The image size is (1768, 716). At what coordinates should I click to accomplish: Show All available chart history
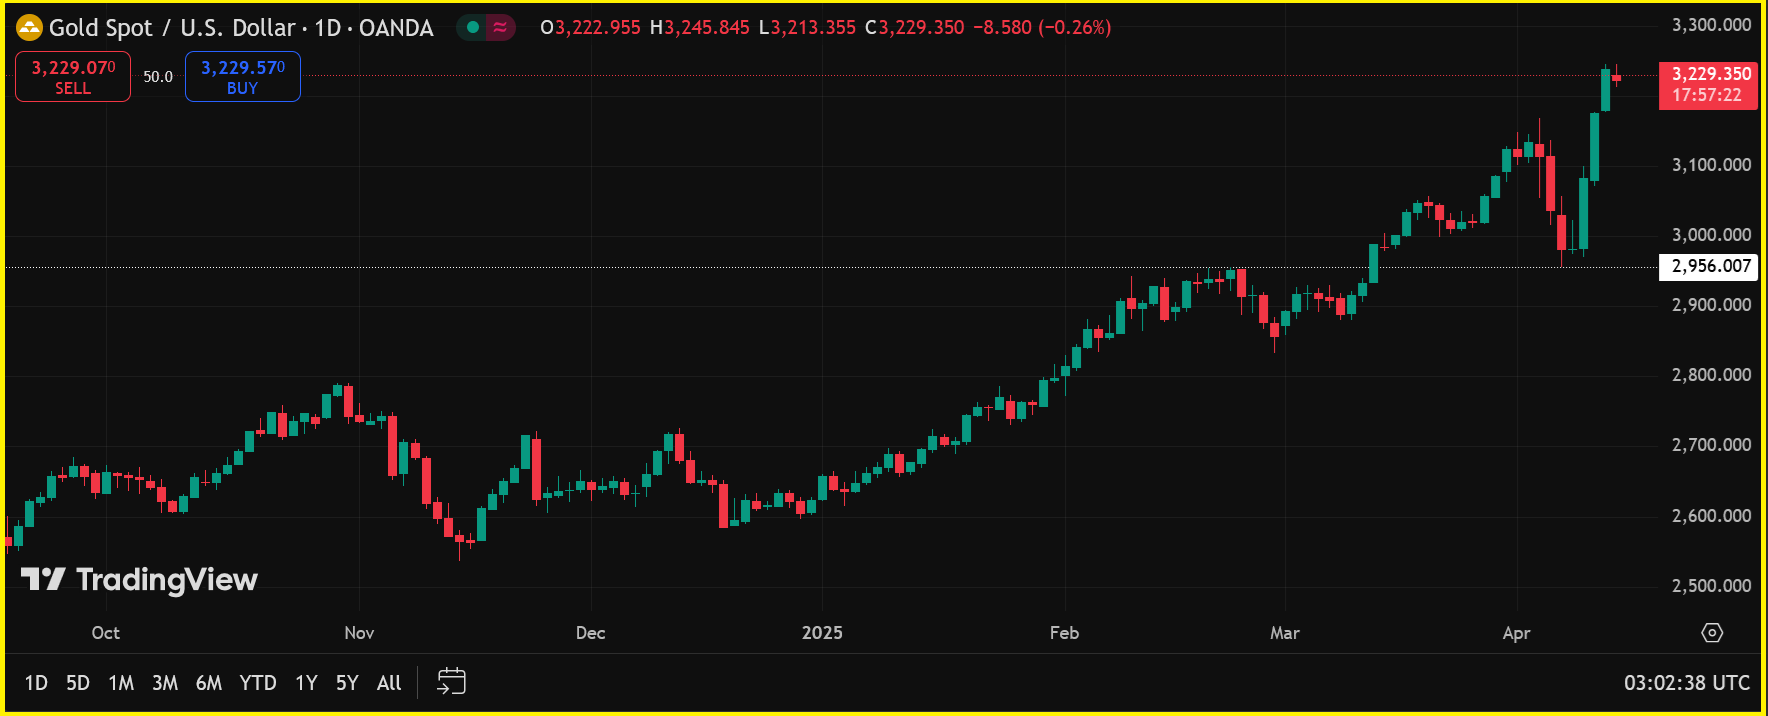tap(389, 683)
